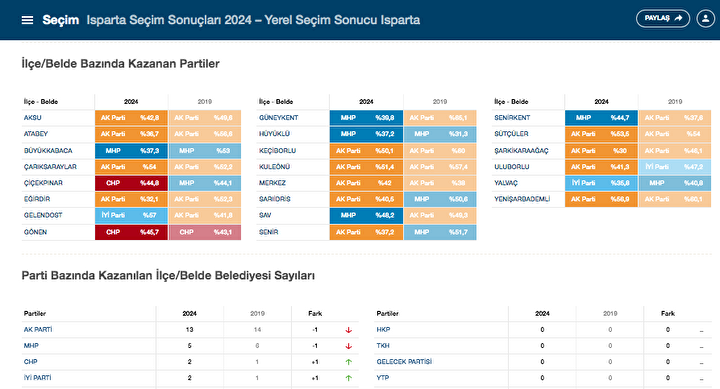
Task: Open the AK PARTİ party link
Action: (x=38, y=329)
